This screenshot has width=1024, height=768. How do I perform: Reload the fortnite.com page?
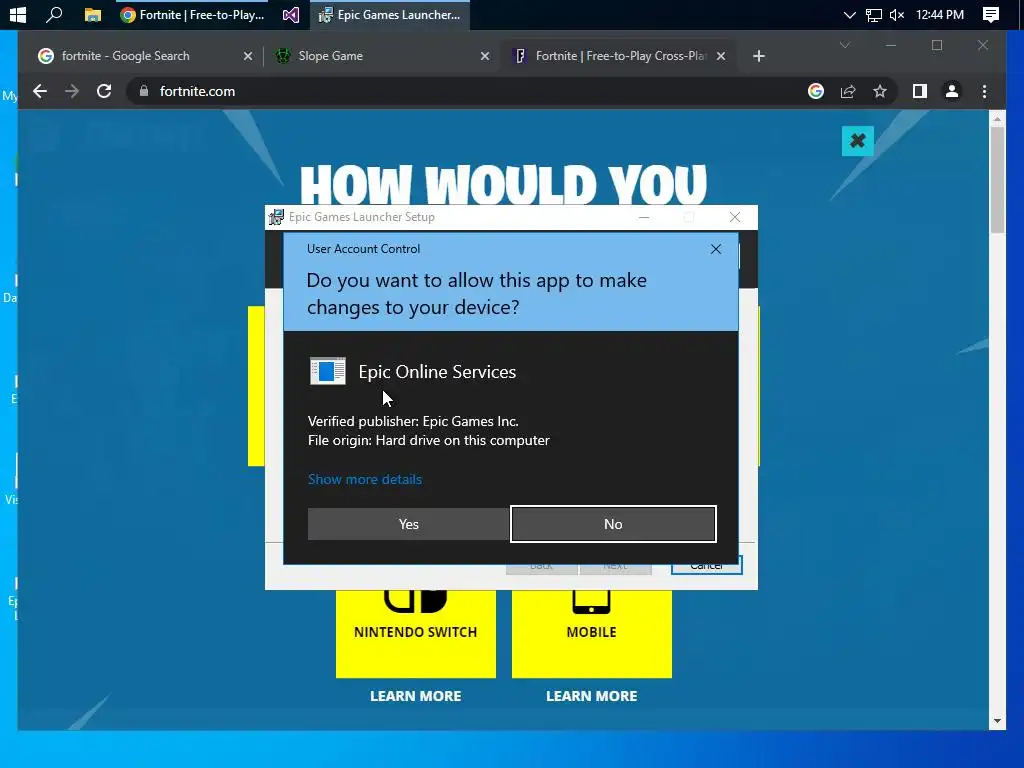(104, 91)
